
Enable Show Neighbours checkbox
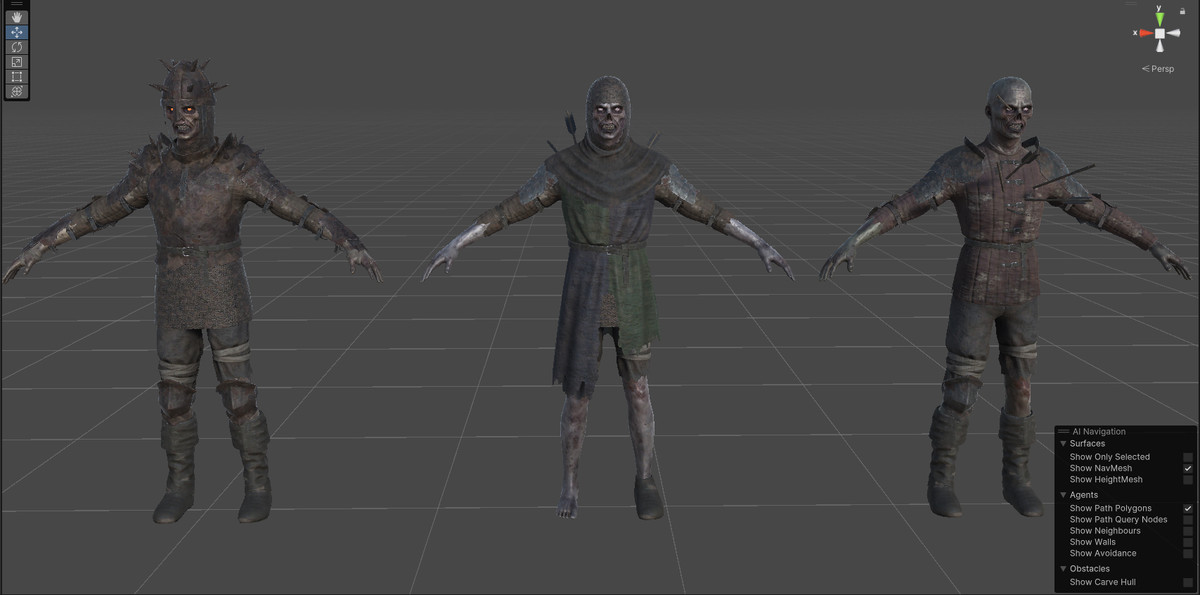tap(1188, 531)
